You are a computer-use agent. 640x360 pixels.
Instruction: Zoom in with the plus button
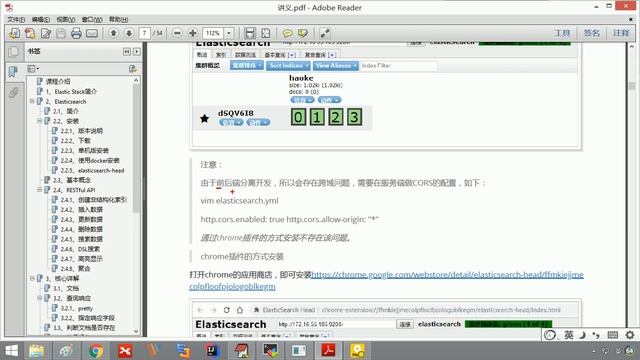click(193, 33)
